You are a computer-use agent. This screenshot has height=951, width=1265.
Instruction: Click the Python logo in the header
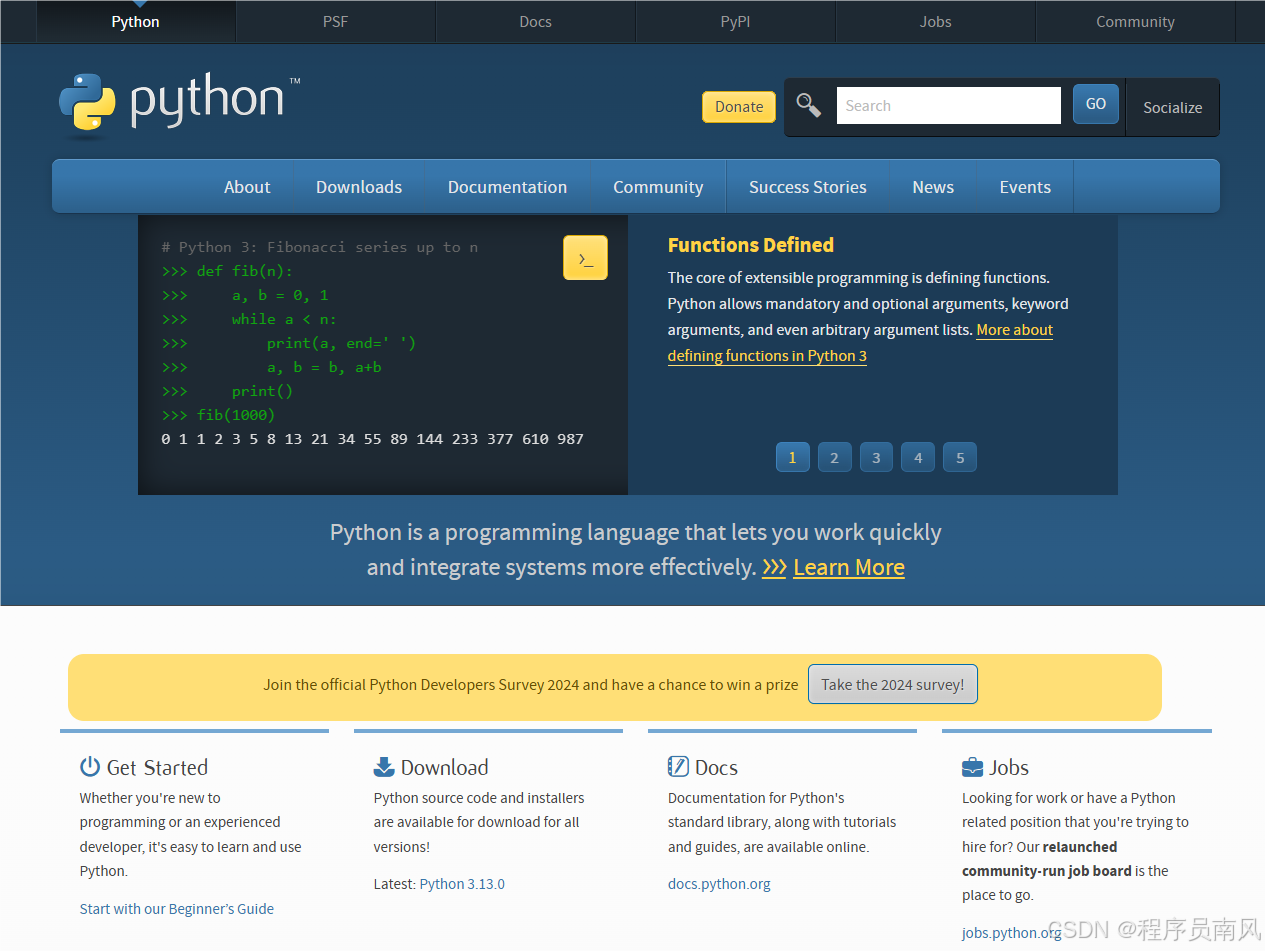[179, 104]
